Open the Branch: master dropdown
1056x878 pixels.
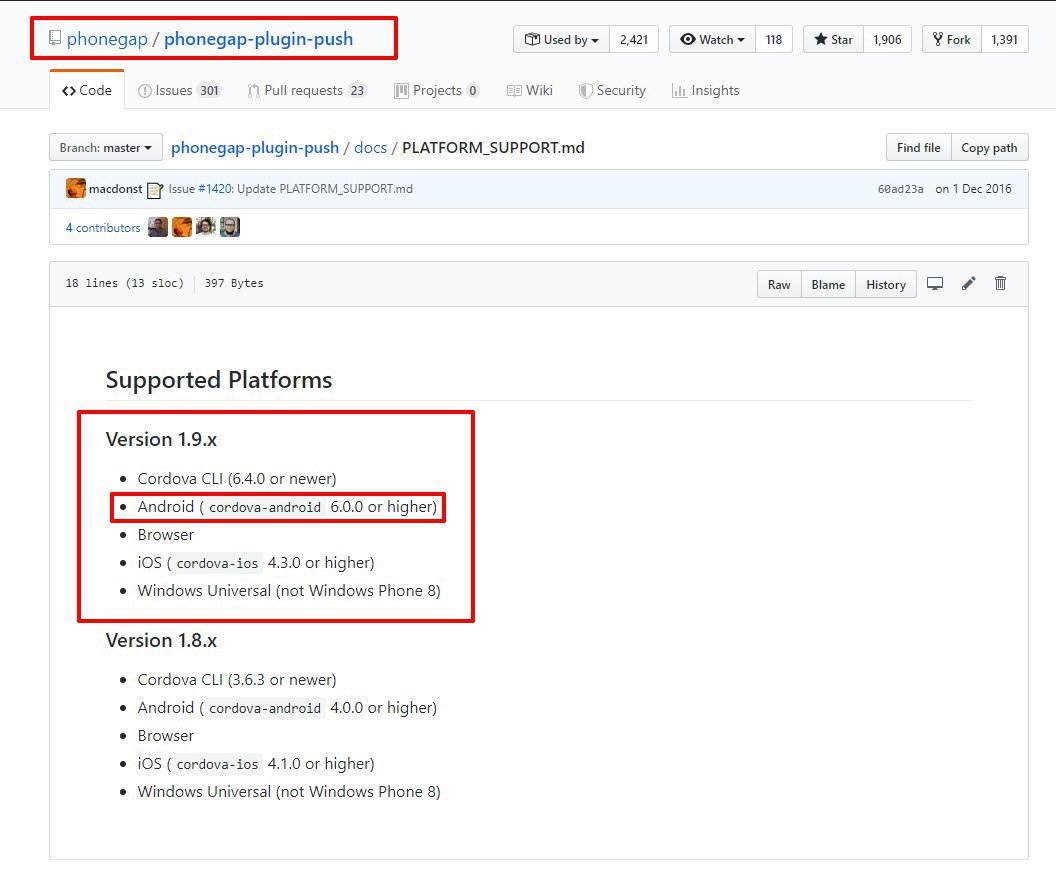pos(106,147)
